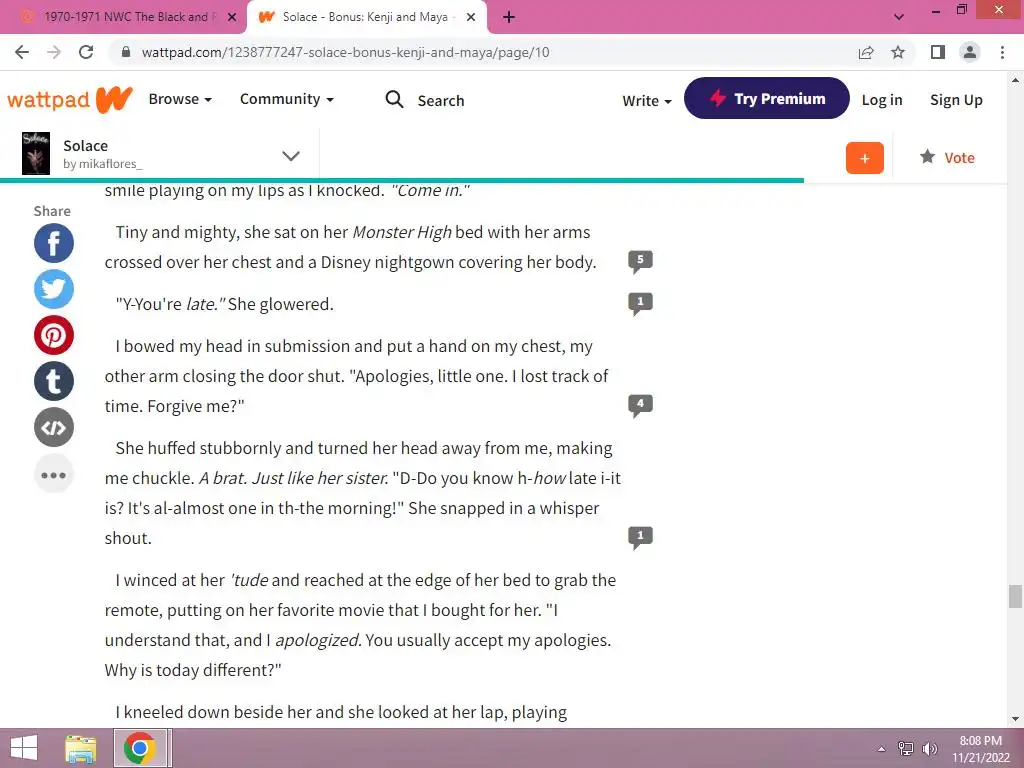Share the story on Tumblr
The height and width of the screenshot is (768, 1024).
(54, 381)
